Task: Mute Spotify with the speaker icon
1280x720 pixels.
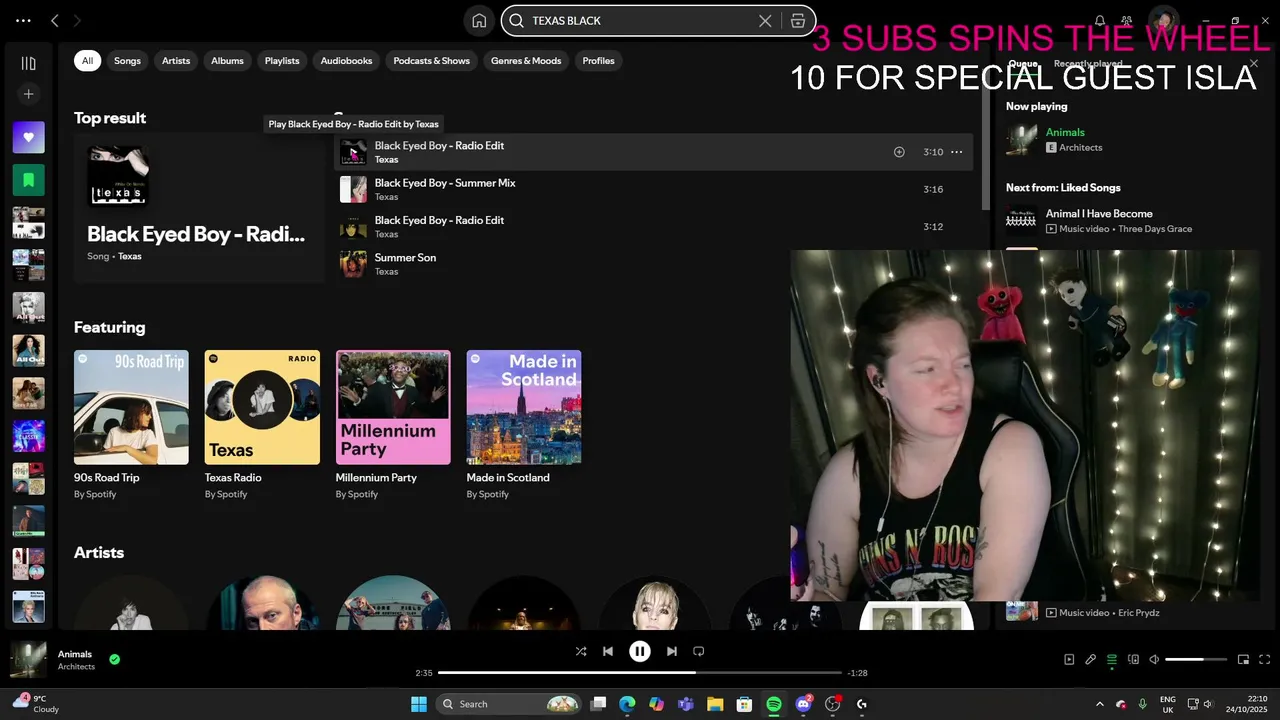Action: pos(1154,660)
